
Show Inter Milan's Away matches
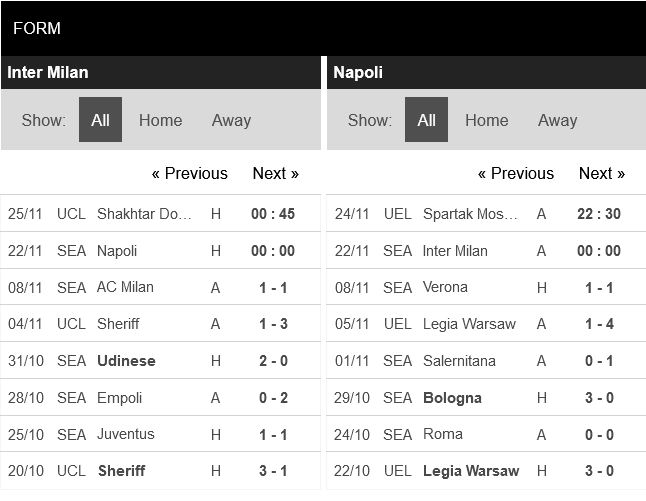tap(231, 120)
